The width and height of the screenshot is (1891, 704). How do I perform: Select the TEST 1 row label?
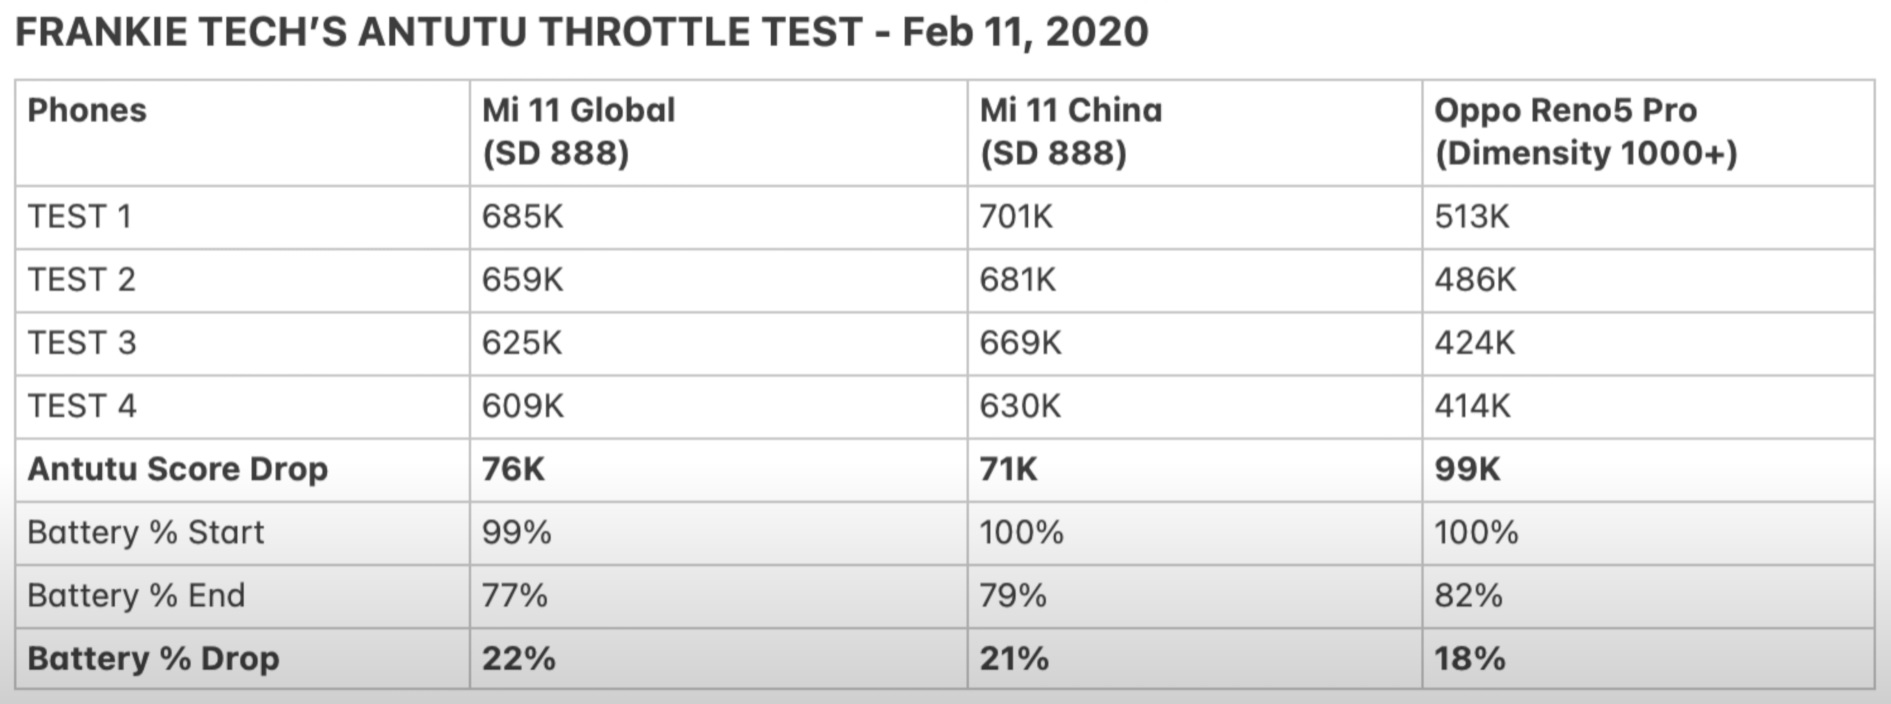pos(80,216)
